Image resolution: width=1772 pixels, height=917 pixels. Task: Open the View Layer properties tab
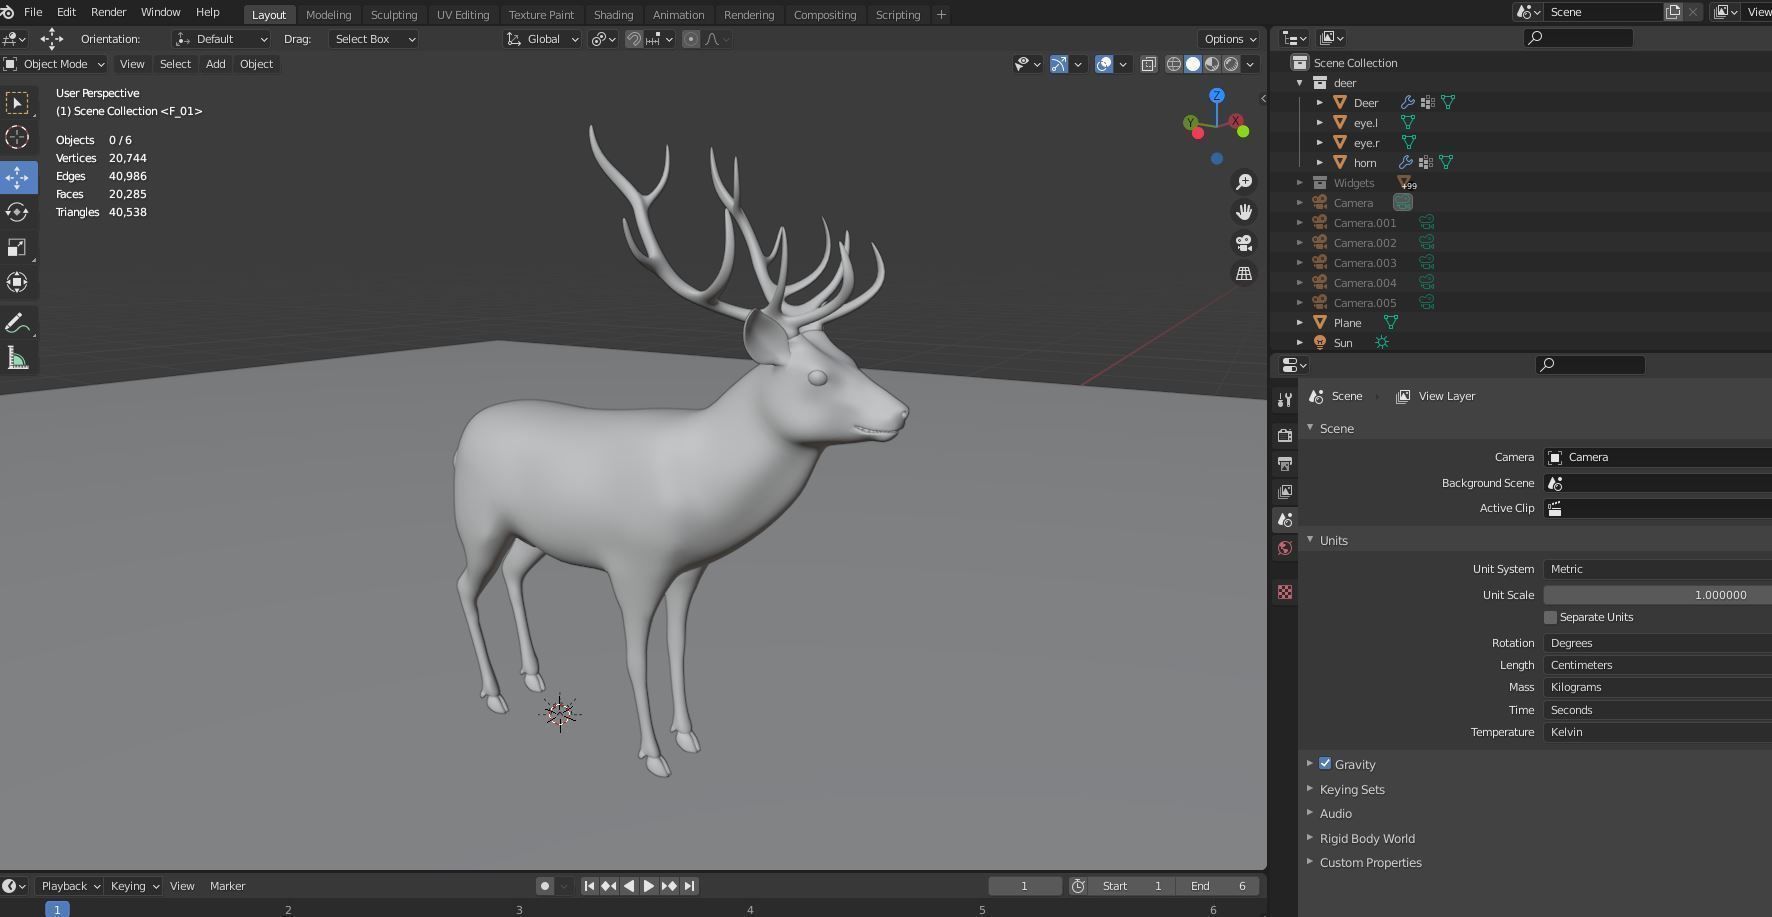1285,492
